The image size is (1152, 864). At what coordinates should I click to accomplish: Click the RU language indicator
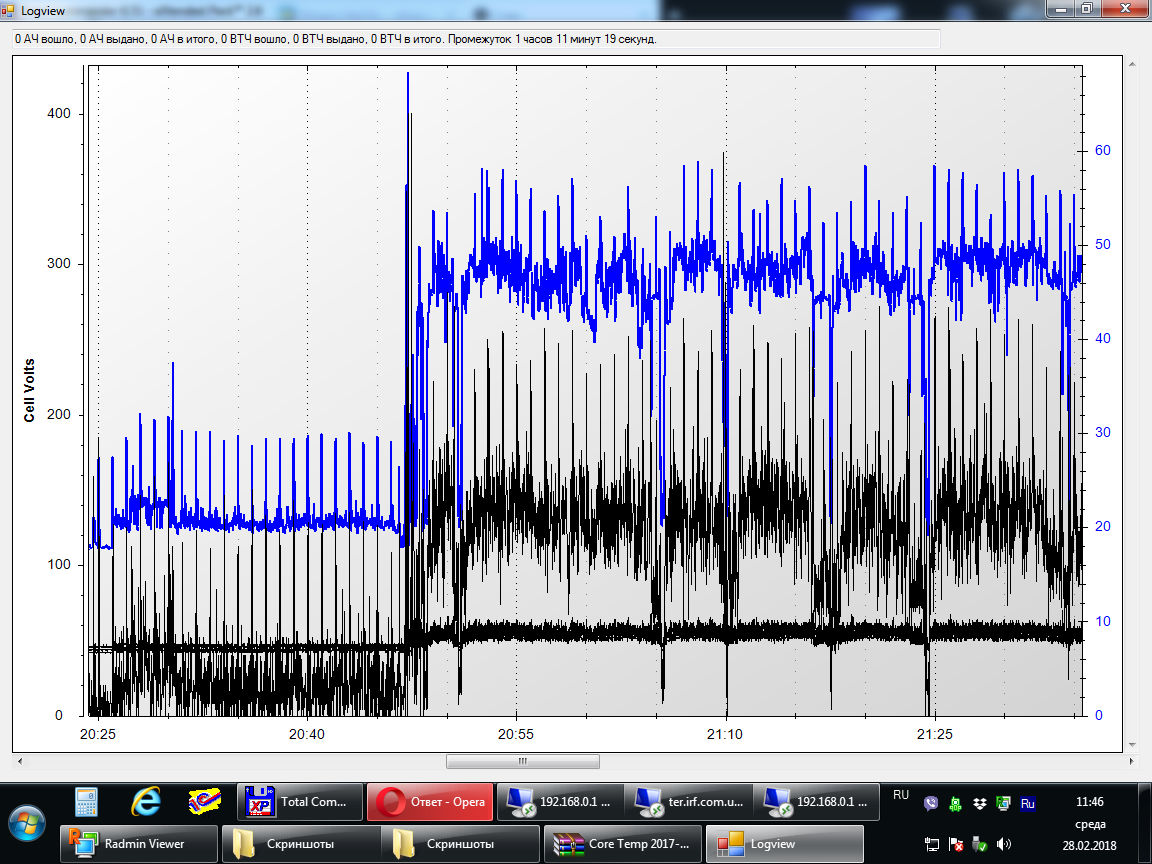click(x=901, y=796)
